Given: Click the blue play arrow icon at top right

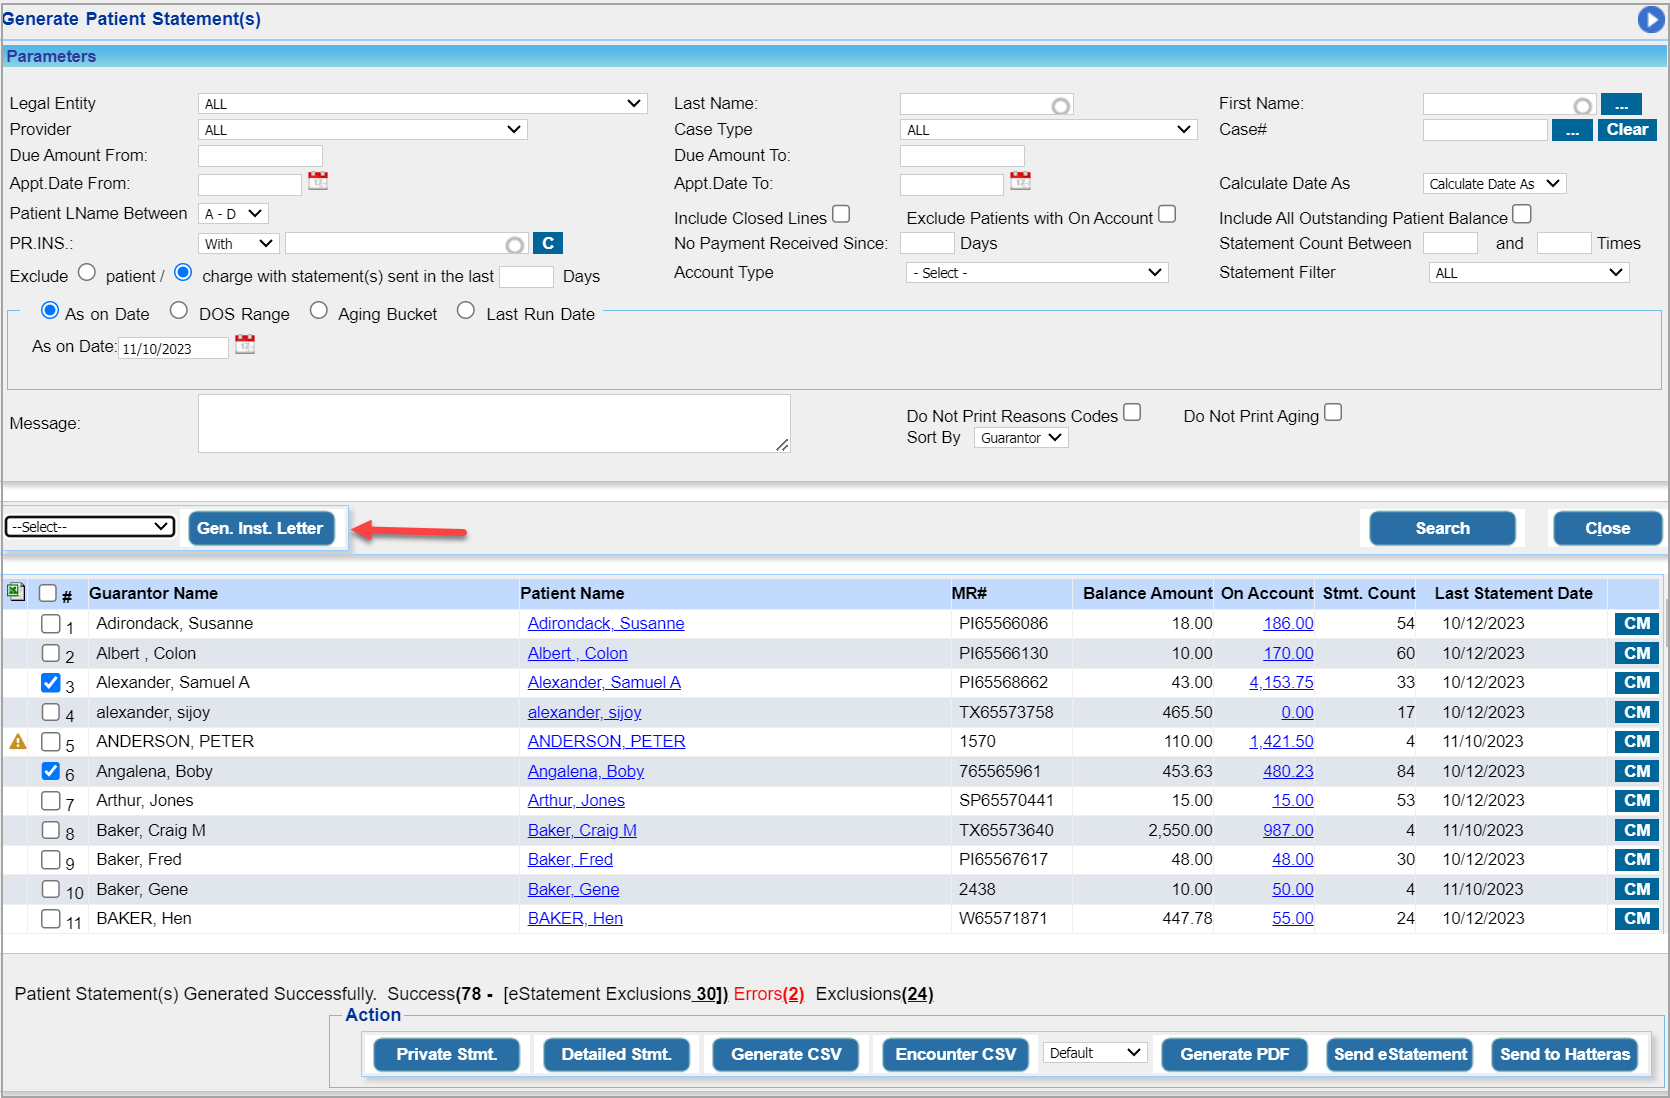Looking at the screenshot, I should click(1650, 19).
